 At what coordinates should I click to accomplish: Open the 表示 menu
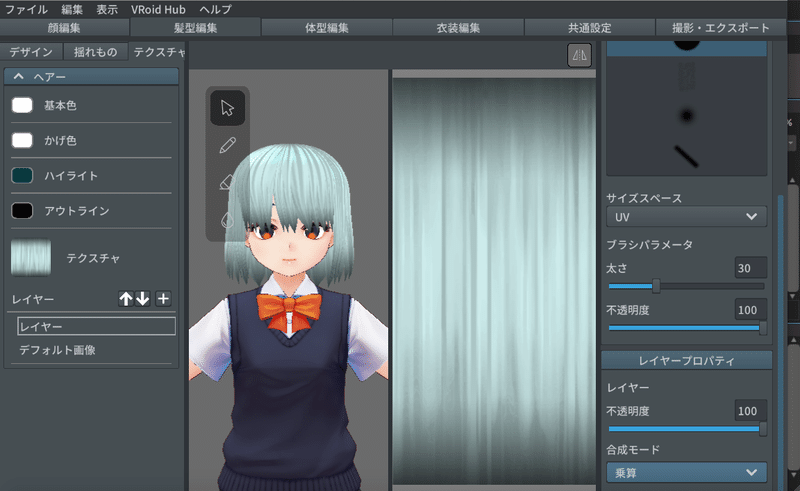coord(107,9)
